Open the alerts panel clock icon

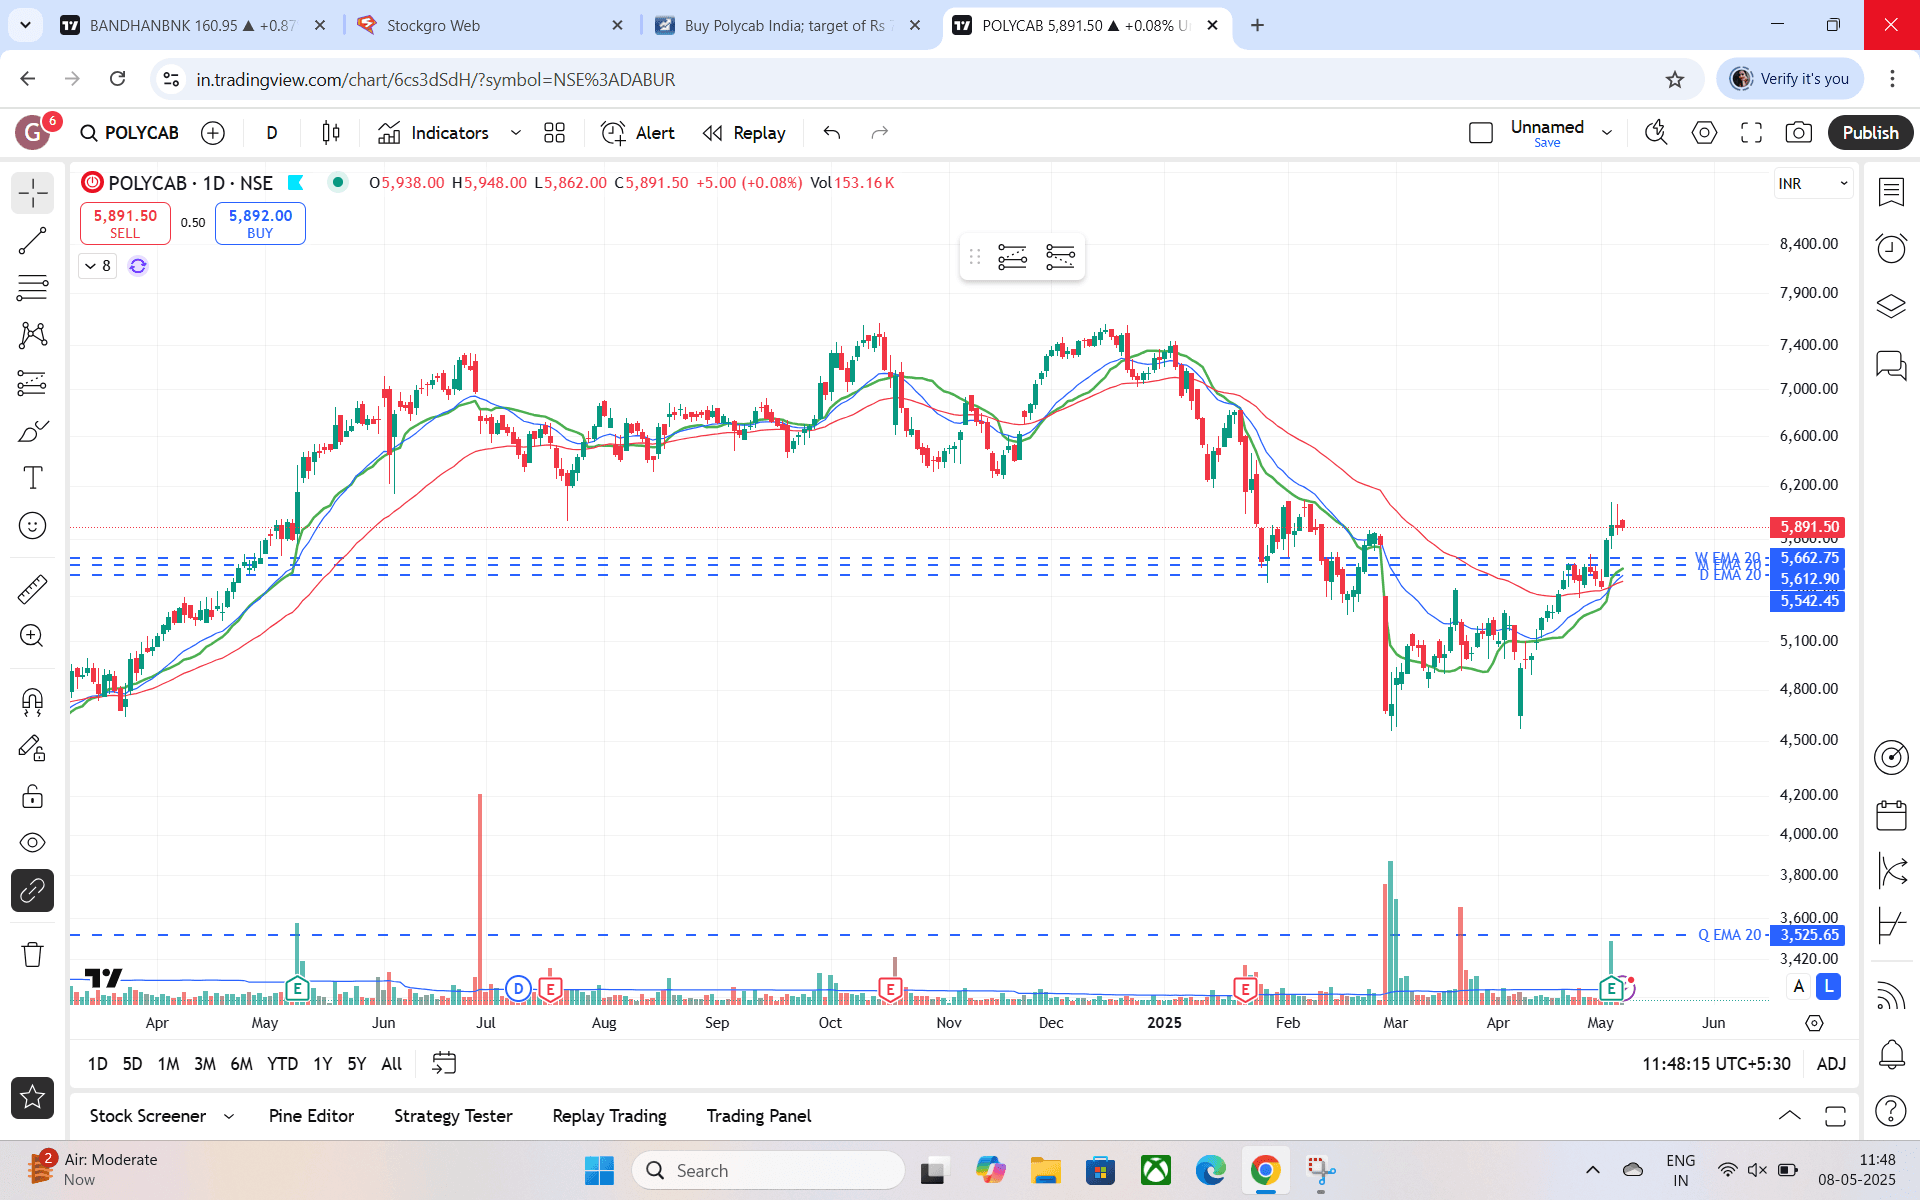[x=1891, y=248]
